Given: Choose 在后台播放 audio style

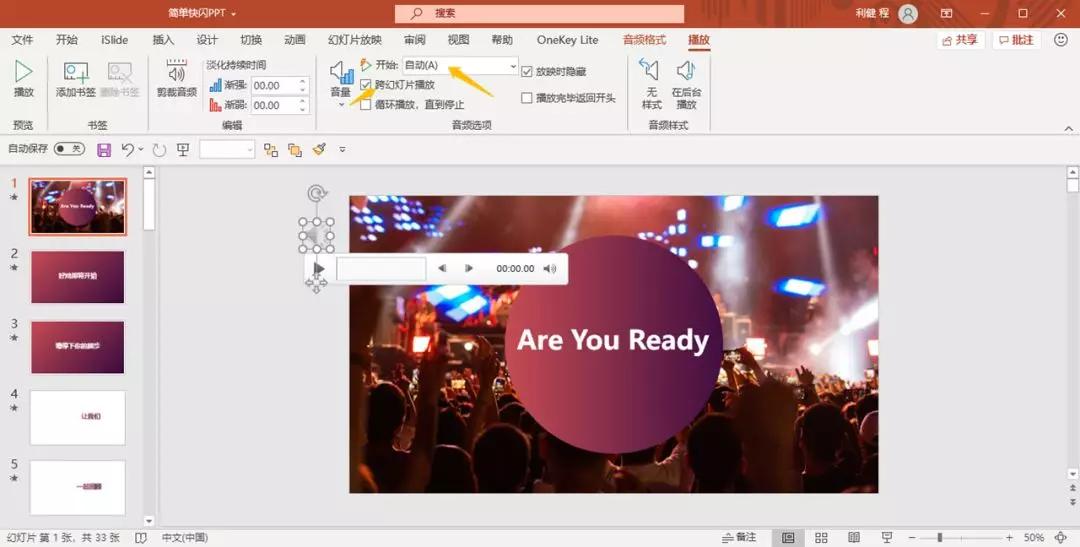Looking at the screenshot, I should coord(685,84).
